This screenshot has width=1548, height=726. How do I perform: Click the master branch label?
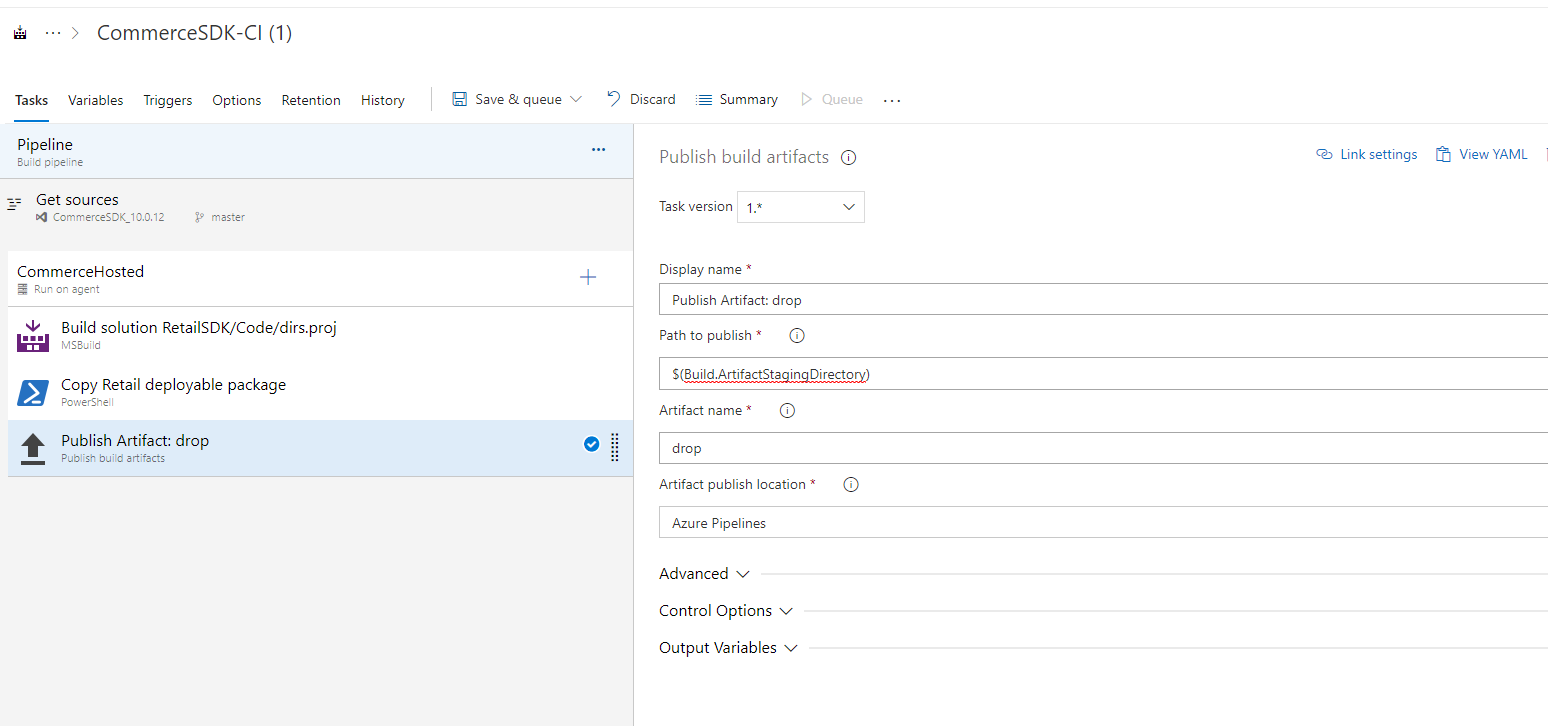228,217
